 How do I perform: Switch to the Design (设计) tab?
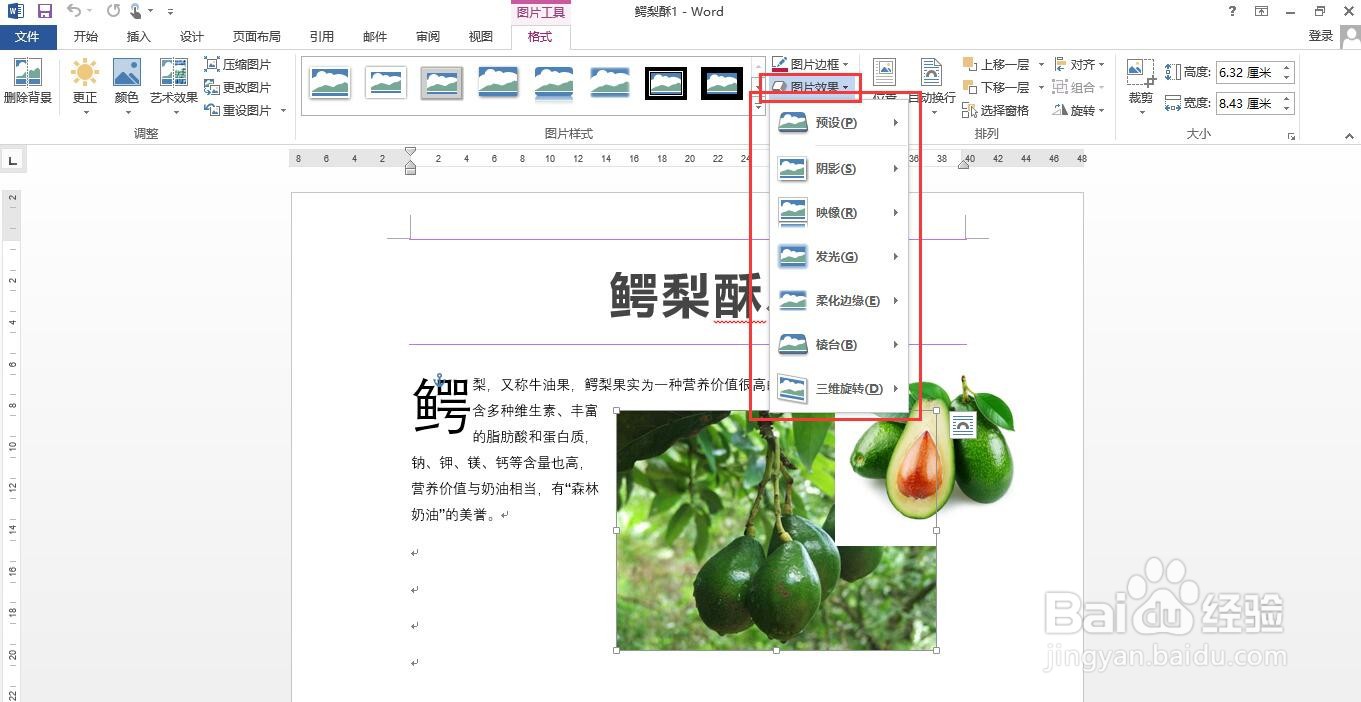(x=192, y=36)
